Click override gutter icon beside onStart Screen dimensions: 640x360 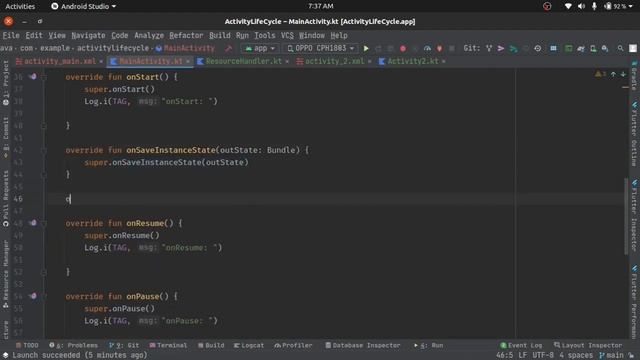pos(33,77)
